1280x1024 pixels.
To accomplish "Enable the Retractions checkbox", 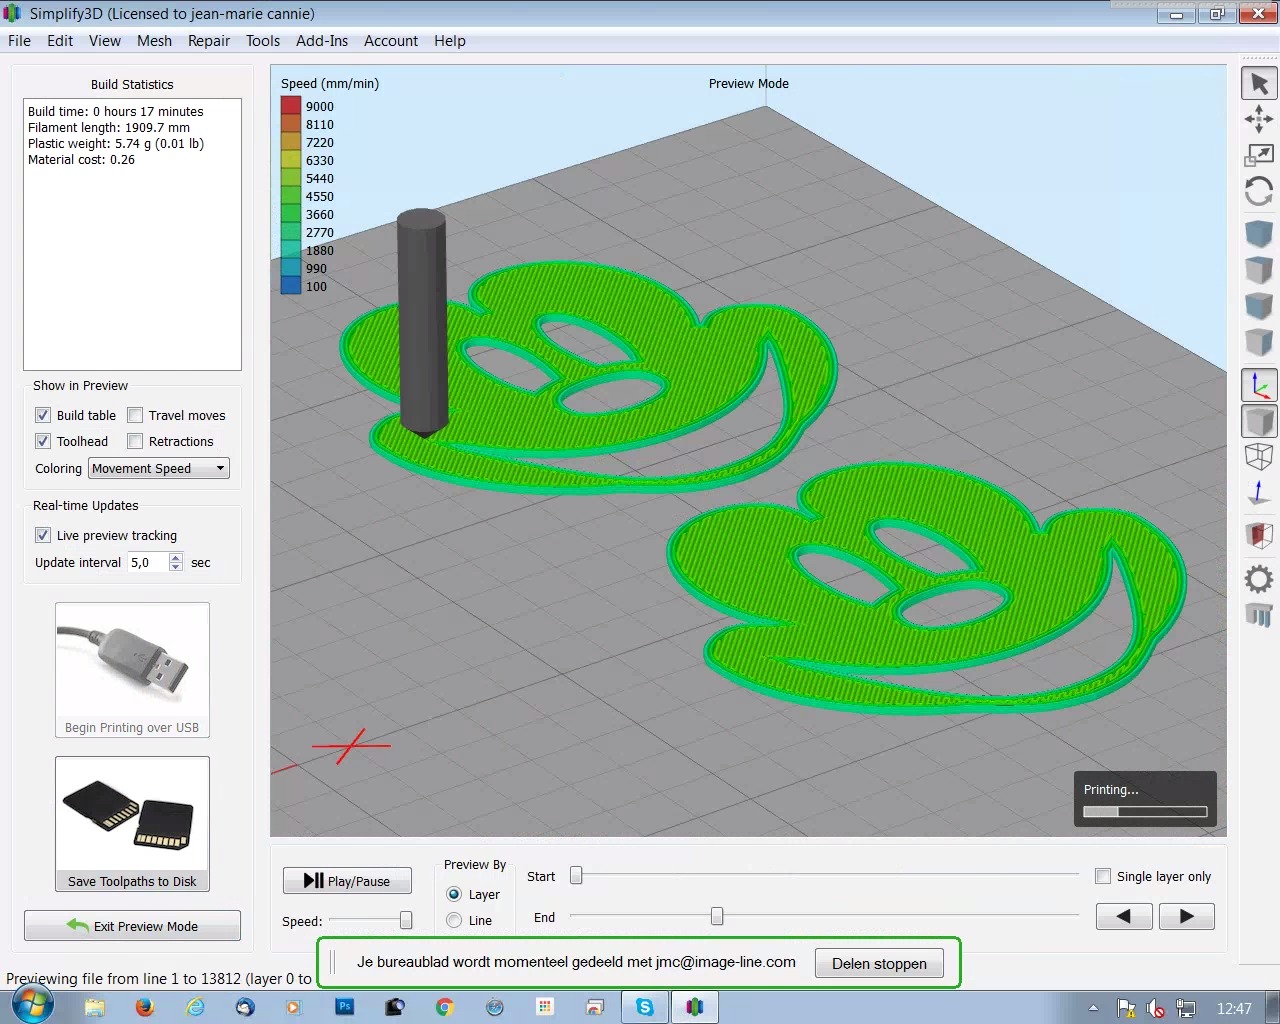I will click(135, 441).
